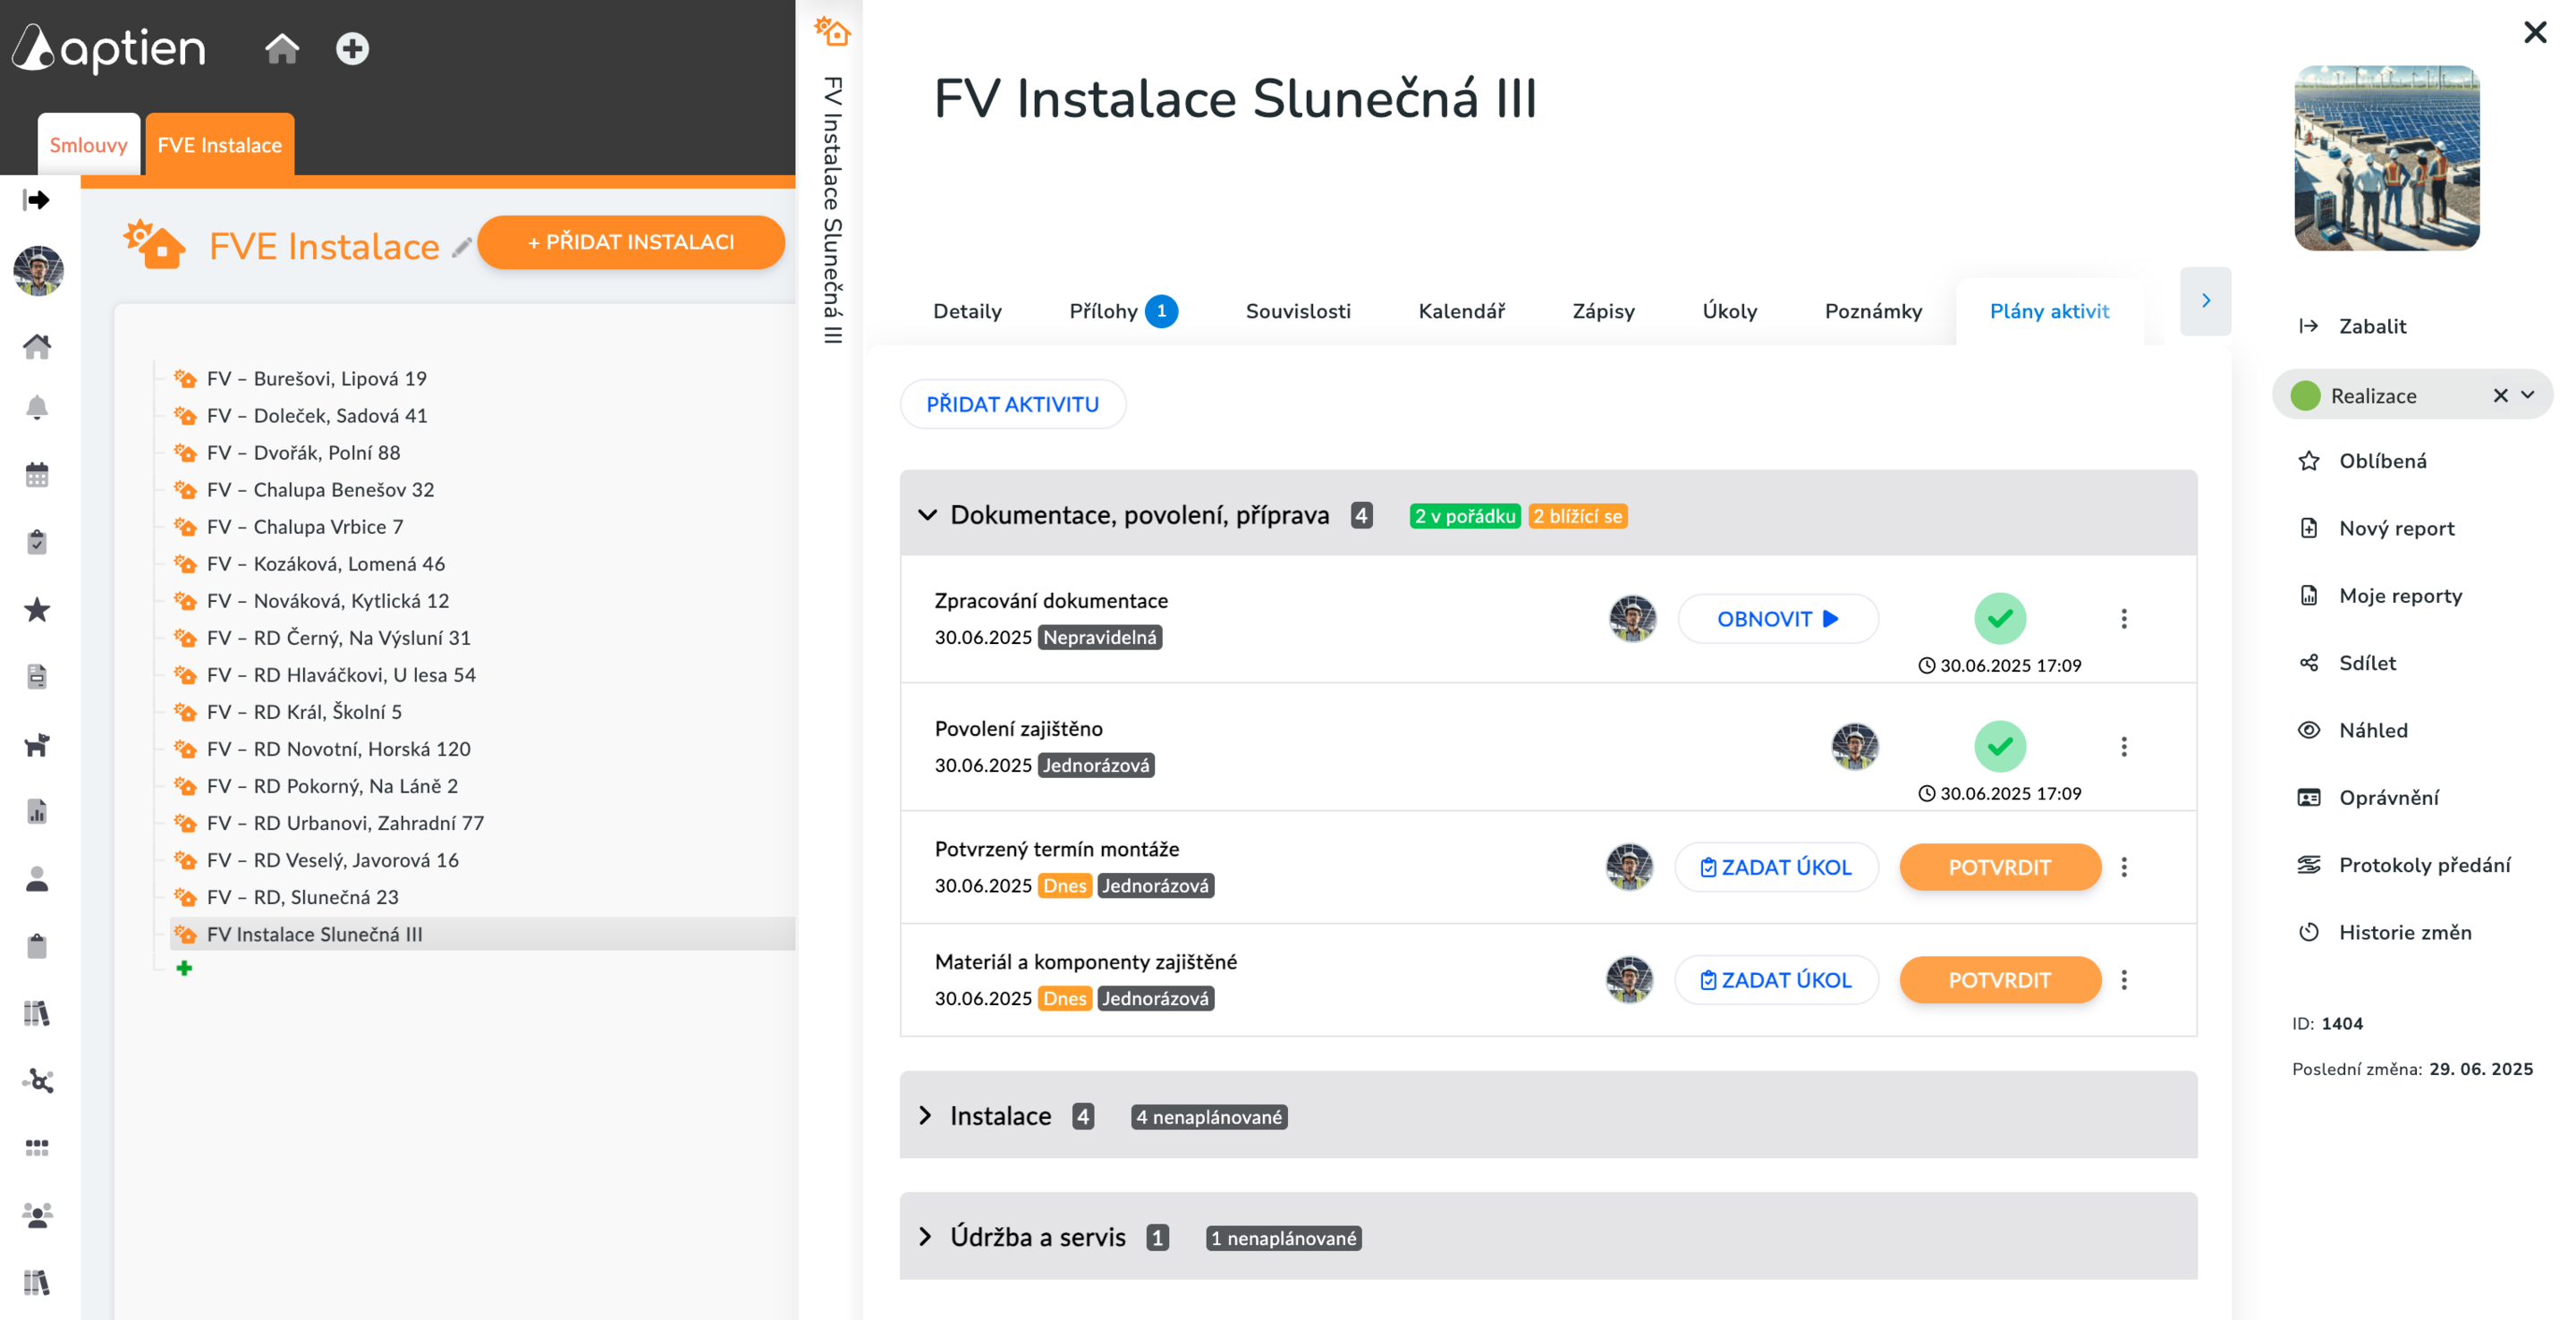The height and width of the screenshot is (1320, 2576).
Task: Open people group icon in sidebar
Action: 37,1215
